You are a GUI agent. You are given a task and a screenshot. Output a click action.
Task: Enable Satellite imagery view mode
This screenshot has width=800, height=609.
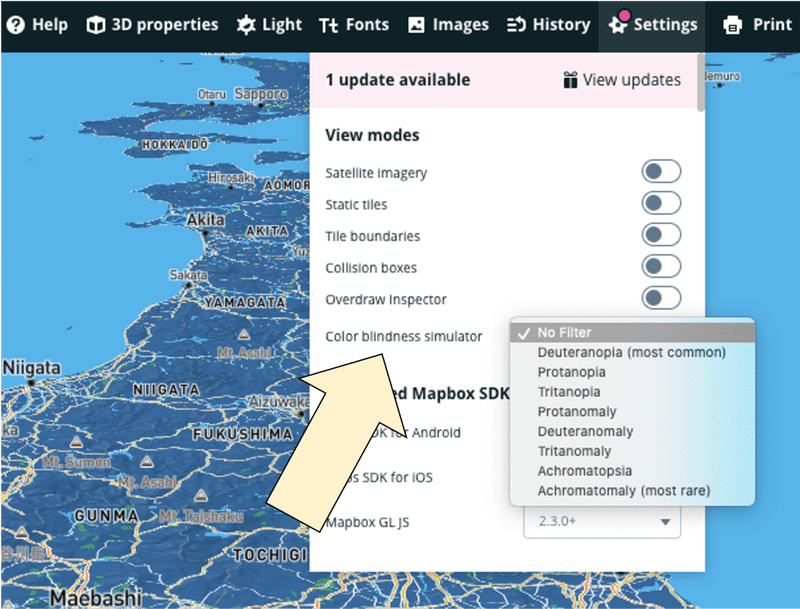point(661,171)
